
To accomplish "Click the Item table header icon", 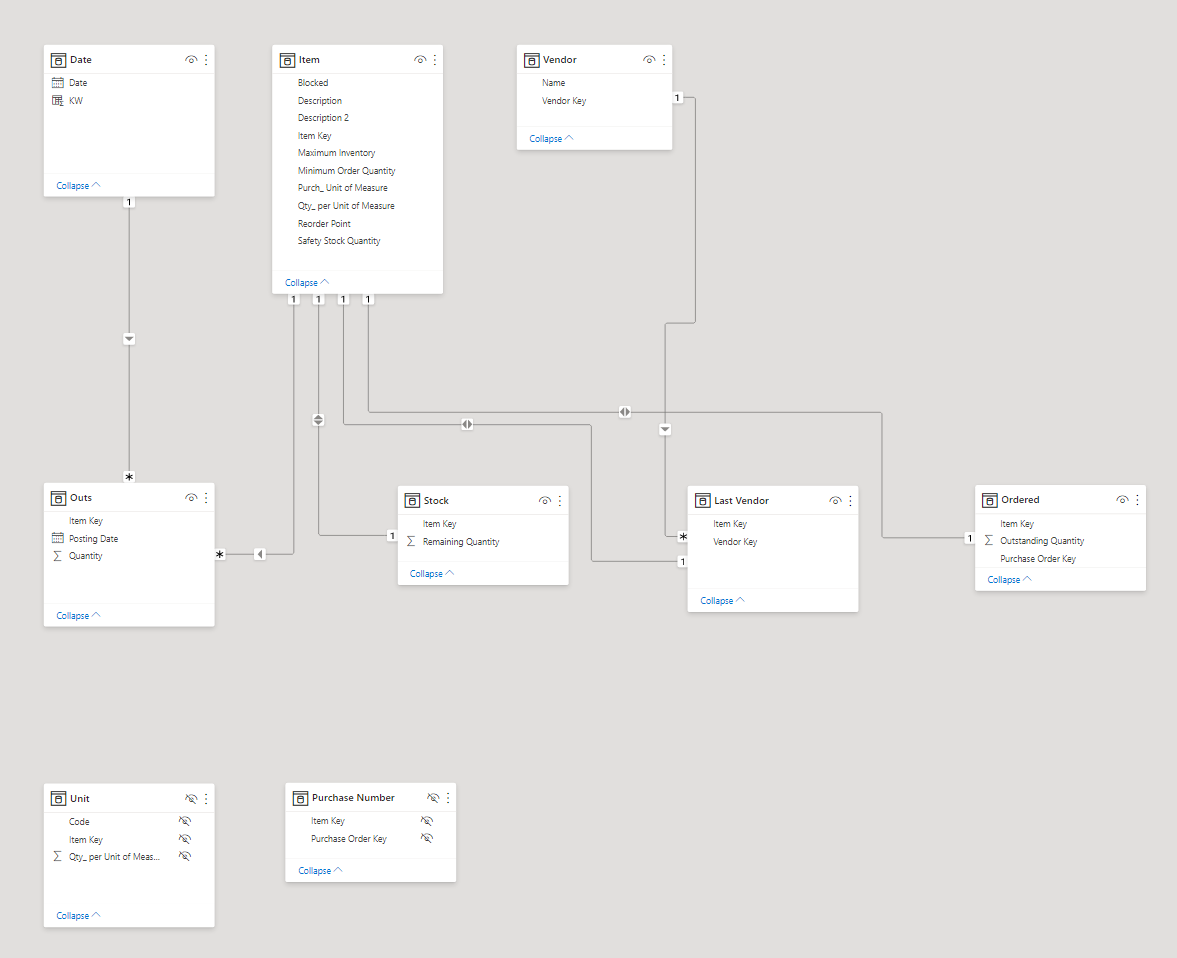I will [287, 60].
